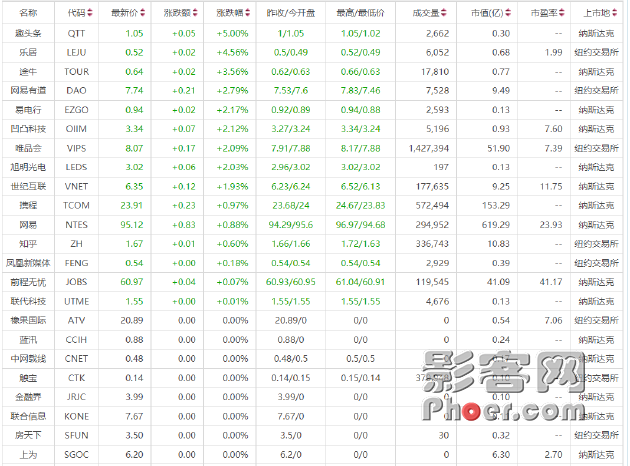This screenshot has height=466, width=630.
Task: Select ticker code DAO
Action: [76, 91]
